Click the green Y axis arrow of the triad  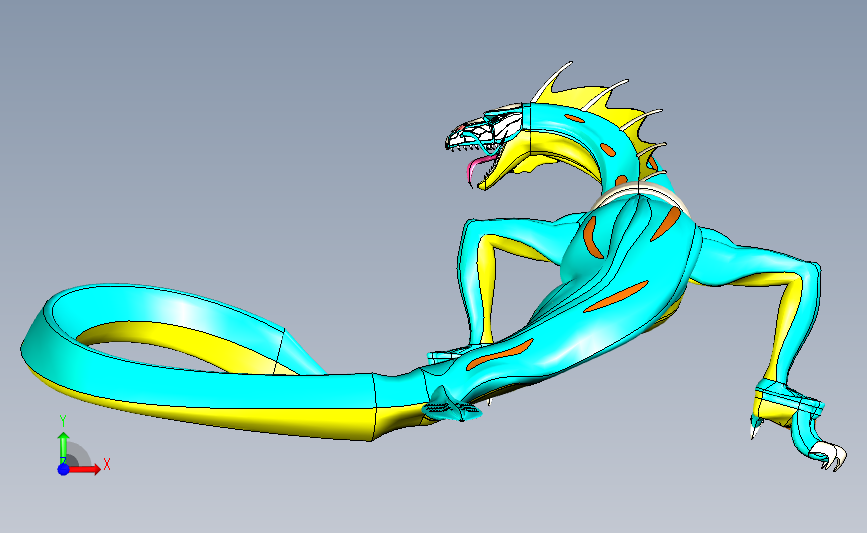64,447
